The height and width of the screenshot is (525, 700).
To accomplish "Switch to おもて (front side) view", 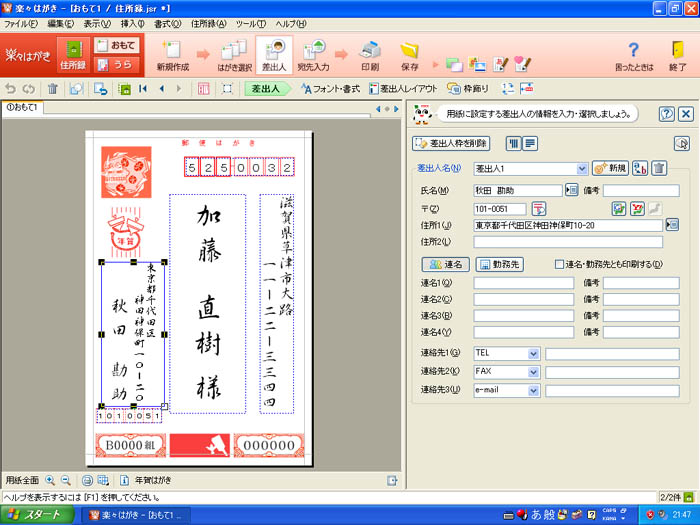I will [117, 46].
